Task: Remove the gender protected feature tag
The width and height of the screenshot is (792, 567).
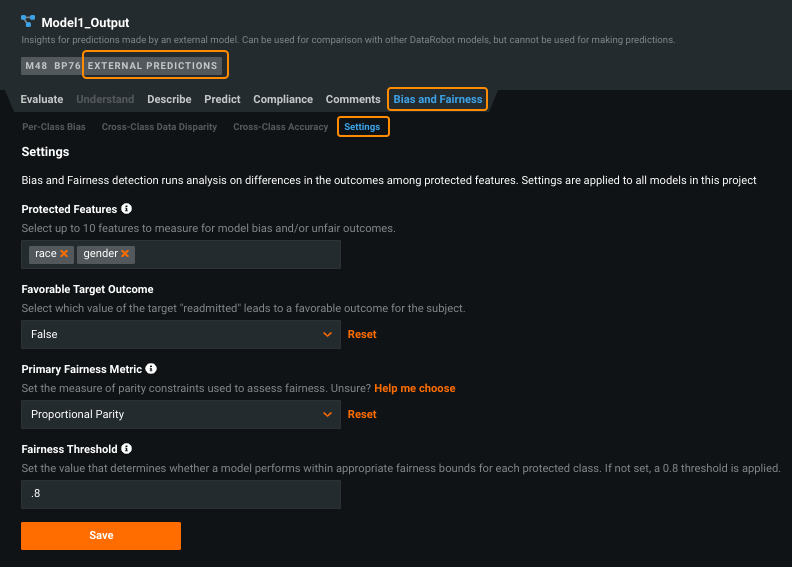Action: click(125, 254)
